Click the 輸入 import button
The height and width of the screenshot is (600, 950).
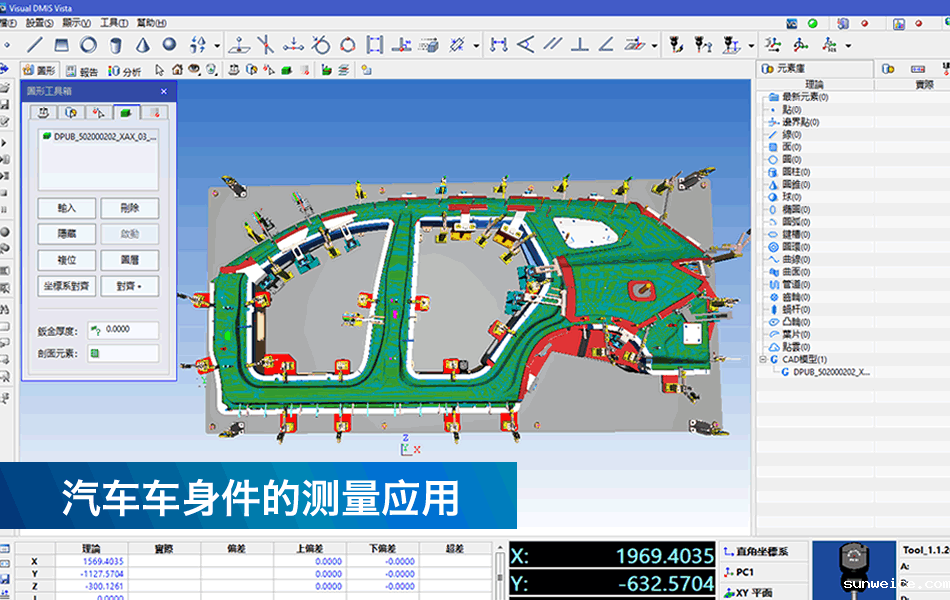click(x=67, y=208)
